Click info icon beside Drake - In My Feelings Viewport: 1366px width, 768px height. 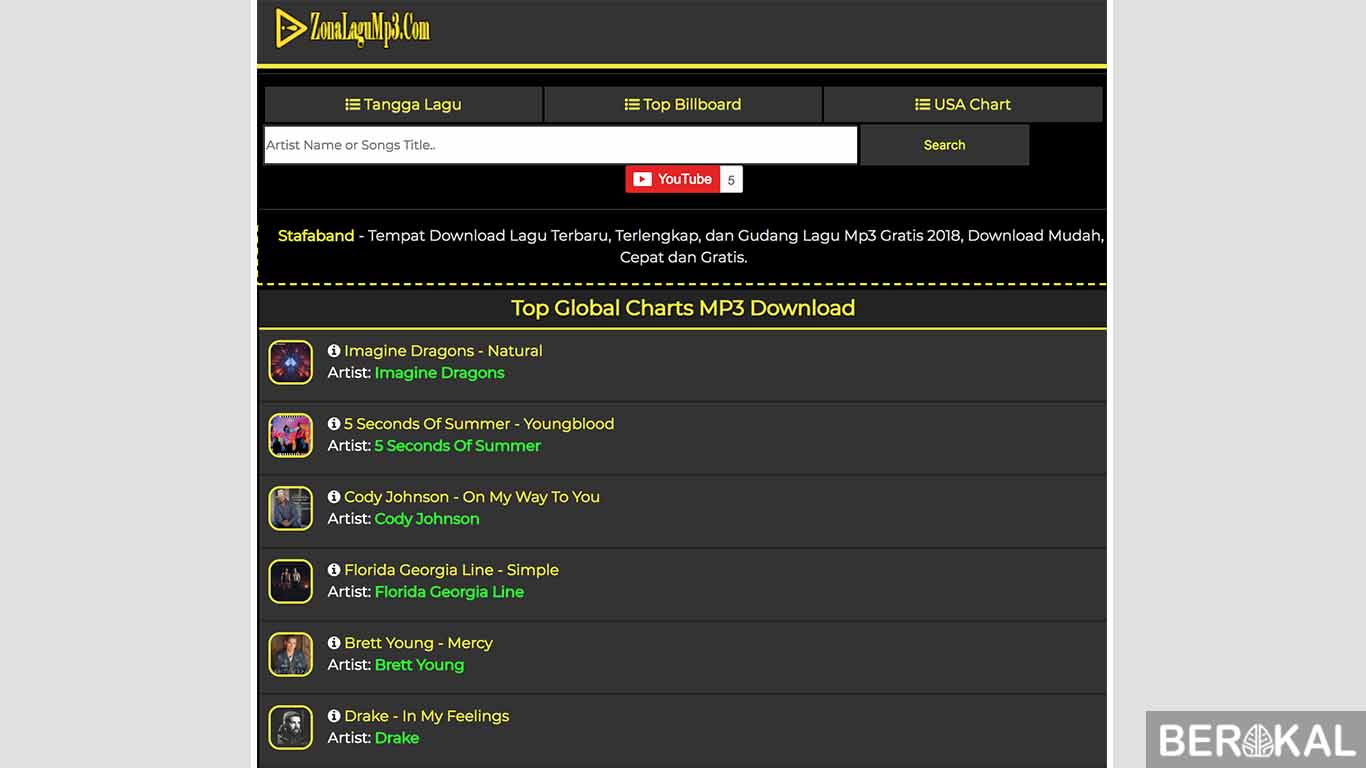point(334,716)
